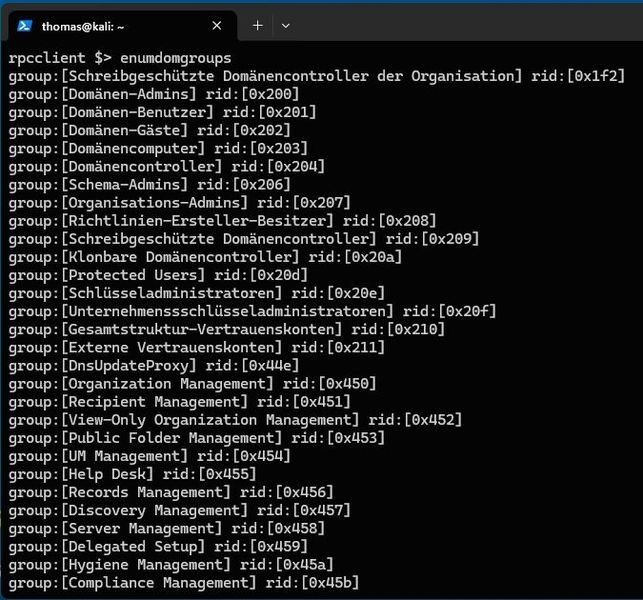The image size is (643, 600).
Task: Click the DnsUpdateProxy group line
Action: [154, 365]
